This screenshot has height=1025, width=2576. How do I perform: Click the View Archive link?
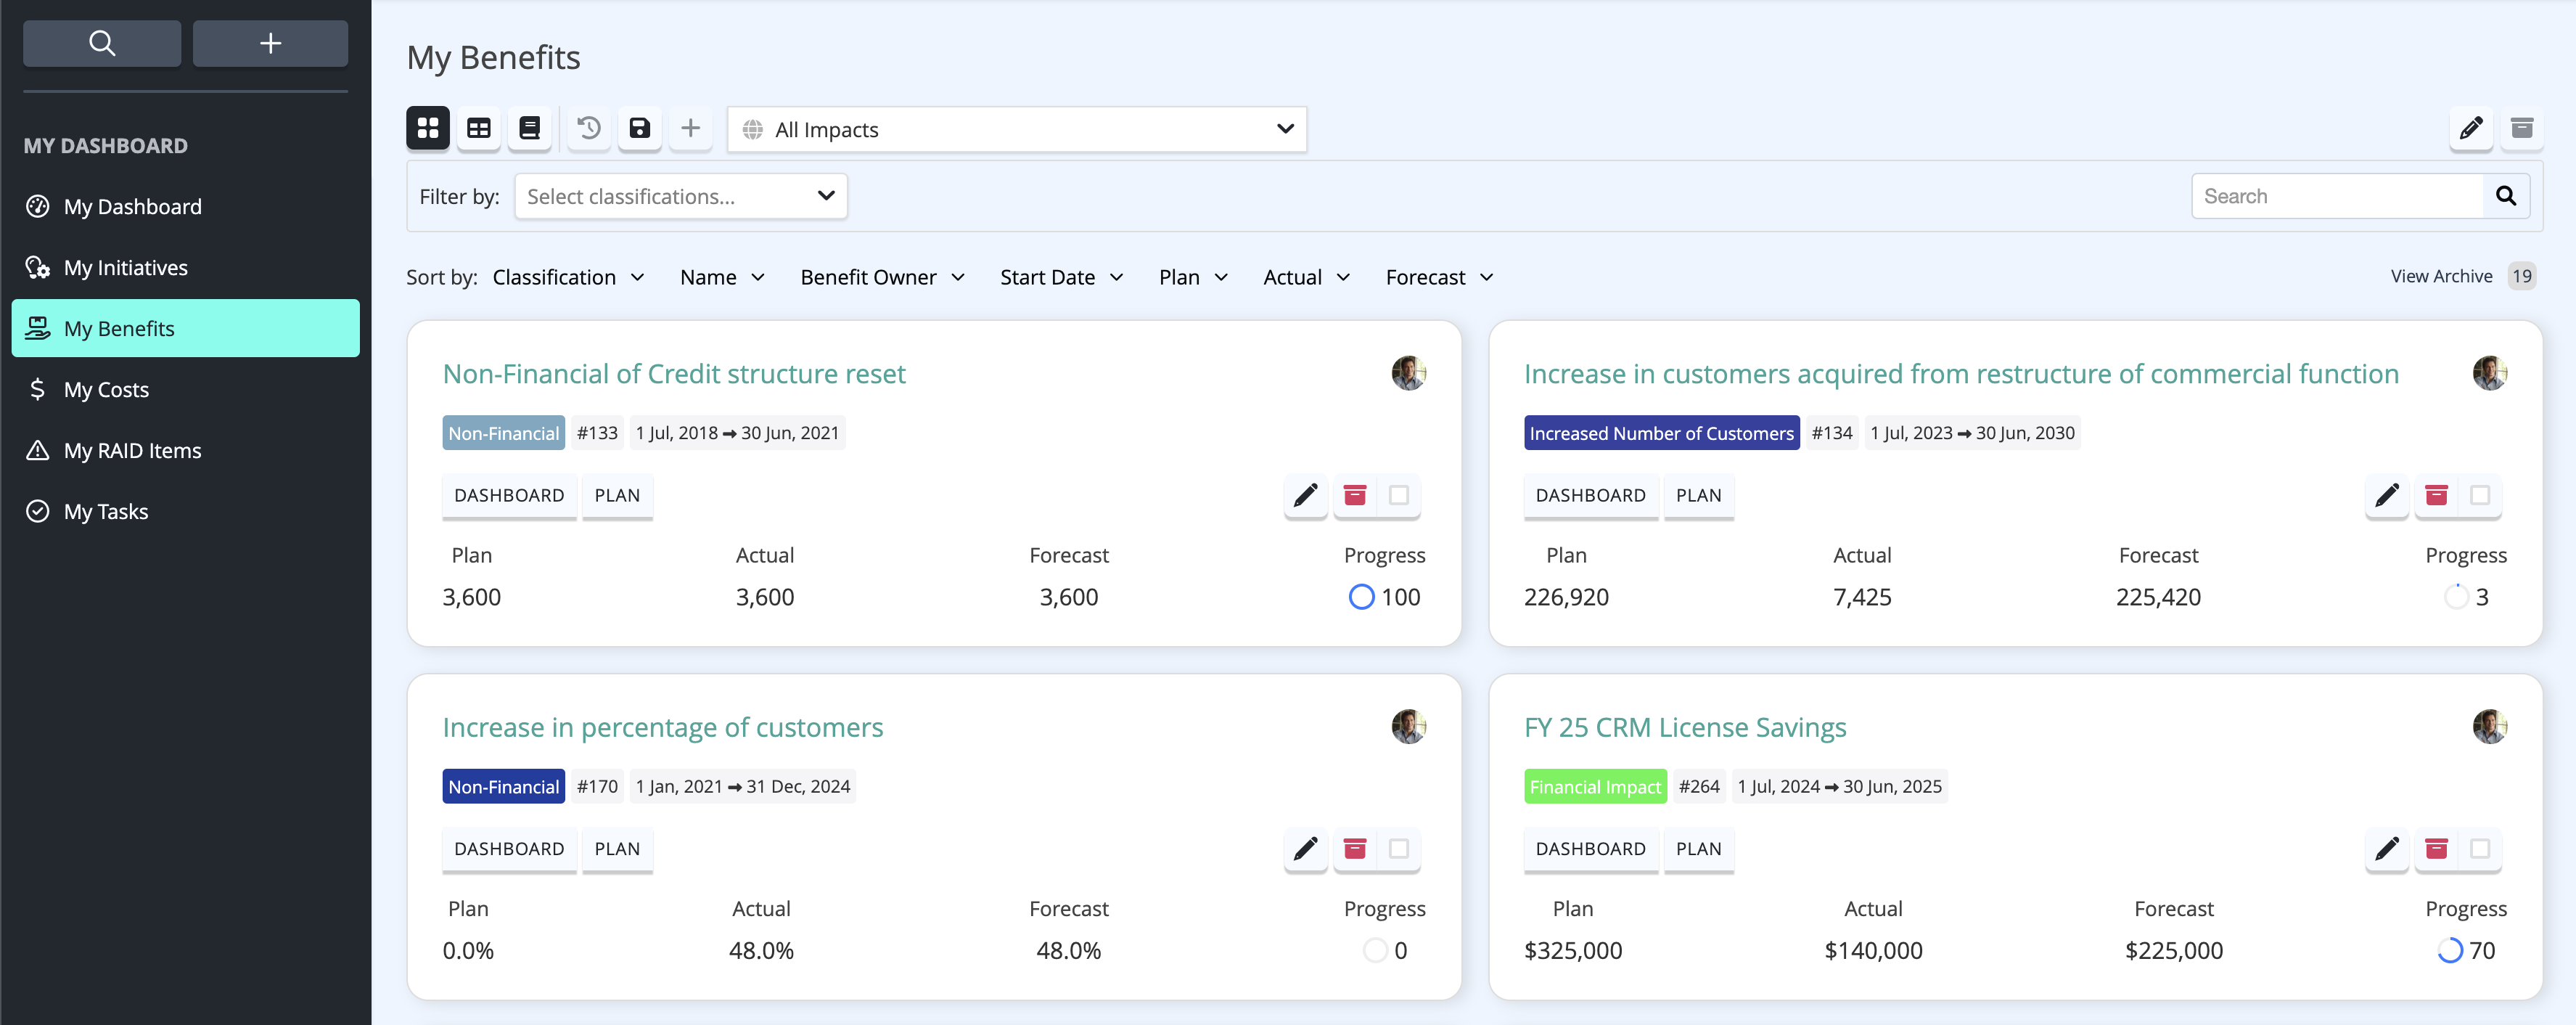(2441, 276)
